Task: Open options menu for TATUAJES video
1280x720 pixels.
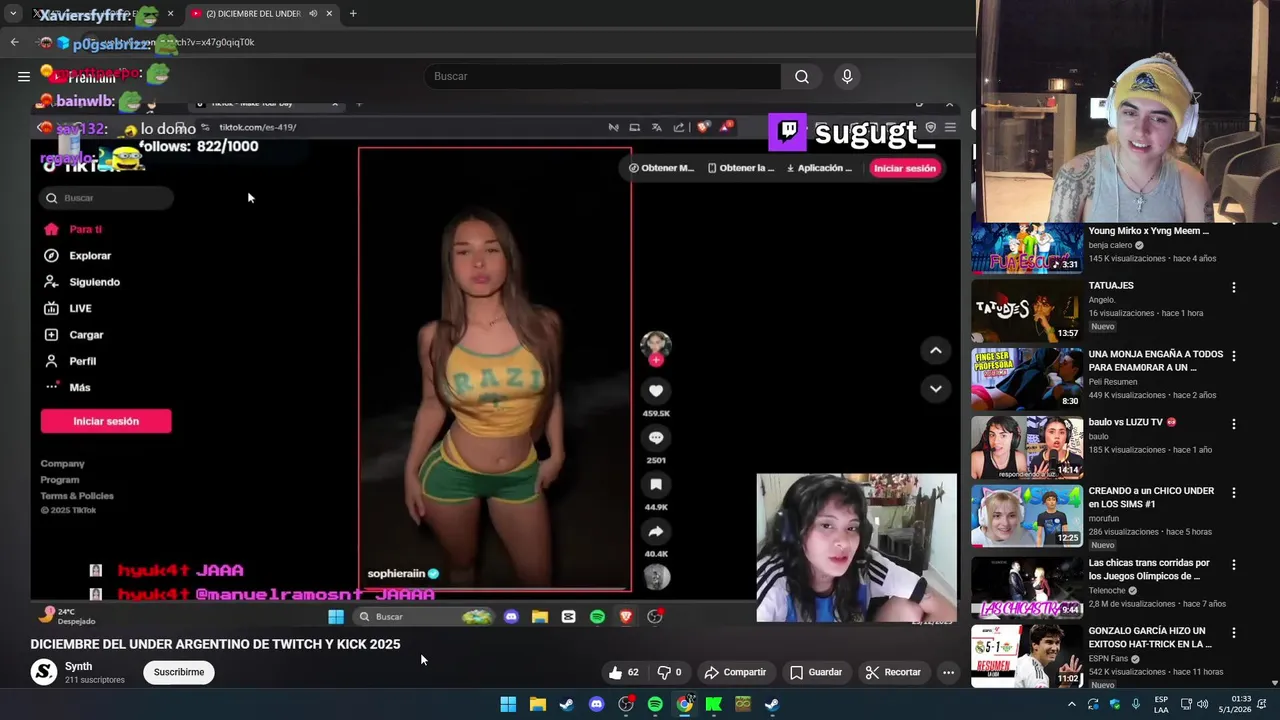Action: tap(1233, 287)
